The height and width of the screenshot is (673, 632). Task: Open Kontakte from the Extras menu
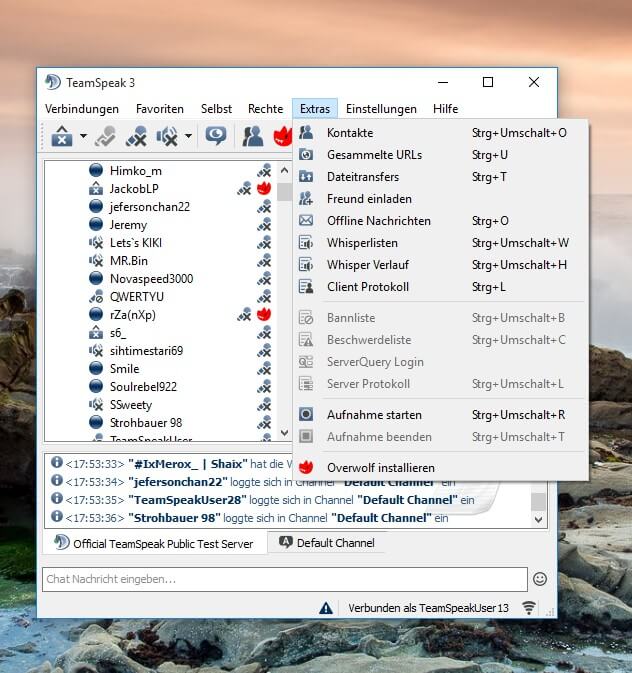[441, 133]
